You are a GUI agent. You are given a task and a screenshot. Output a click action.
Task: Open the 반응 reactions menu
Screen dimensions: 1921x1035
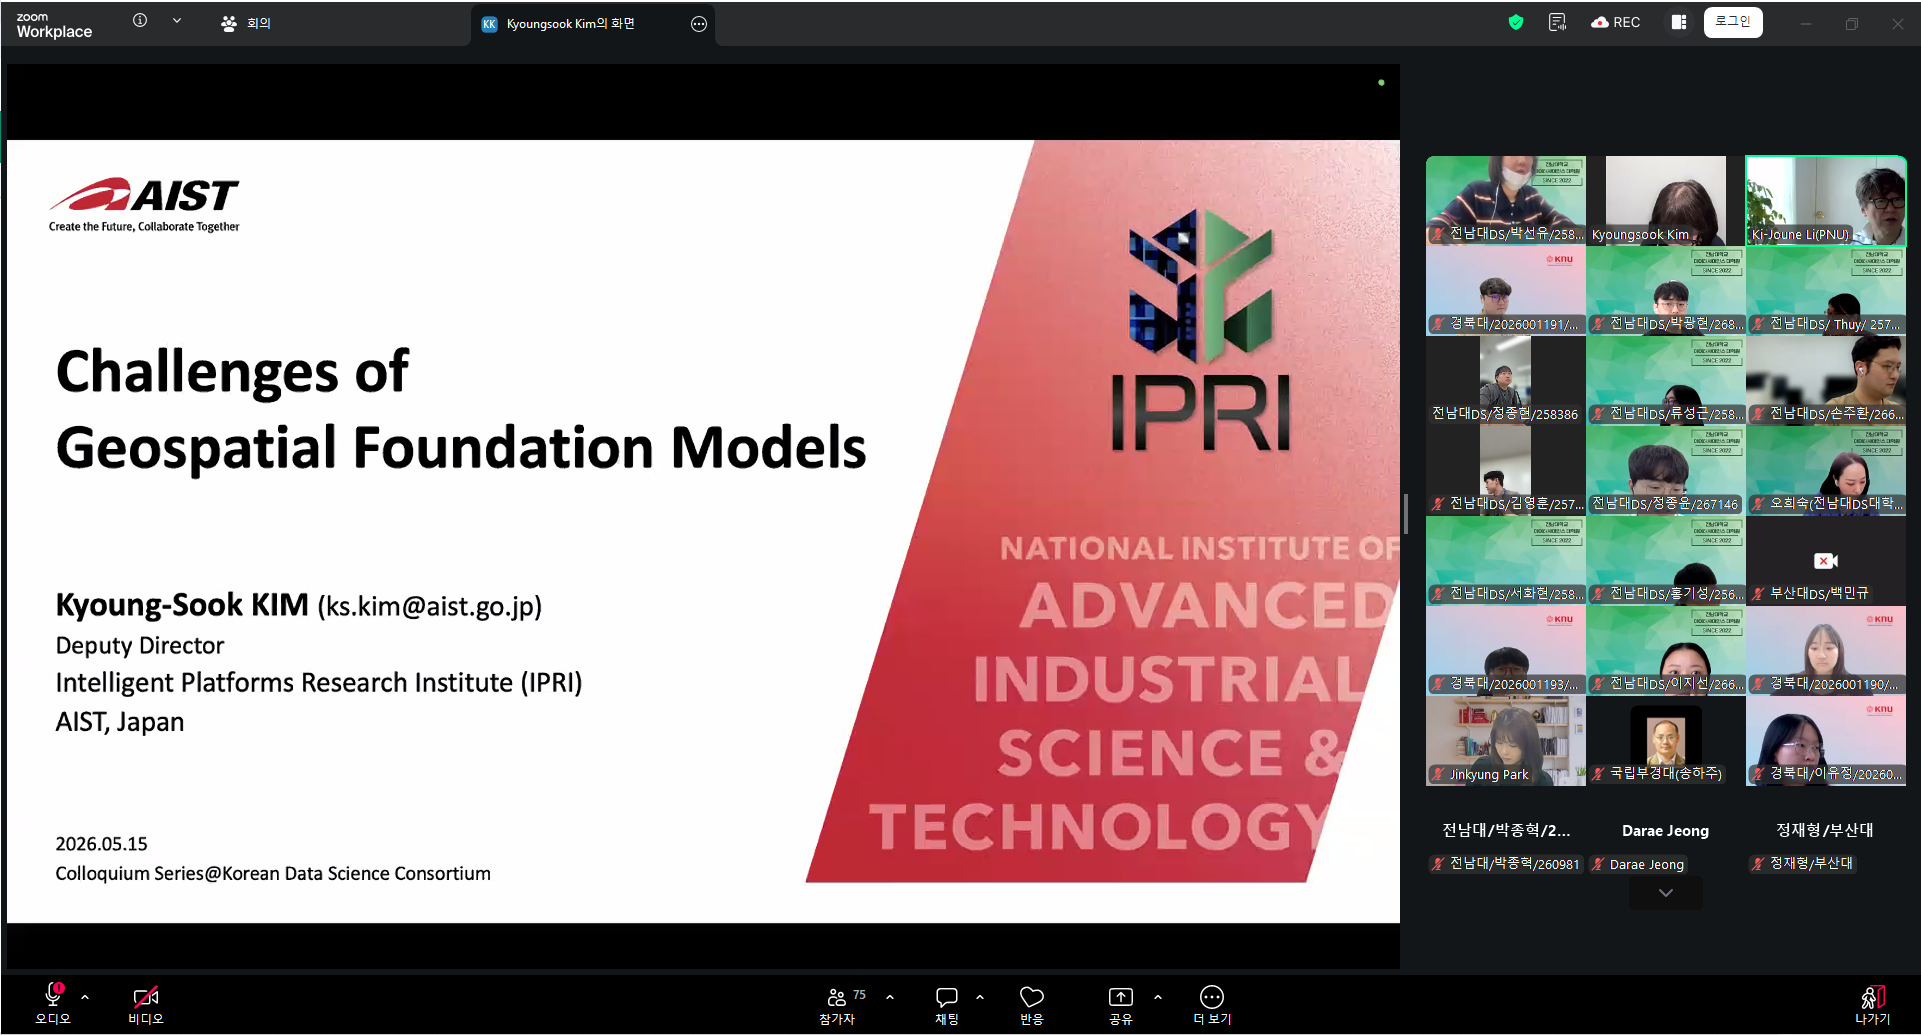point(1032,1005)
